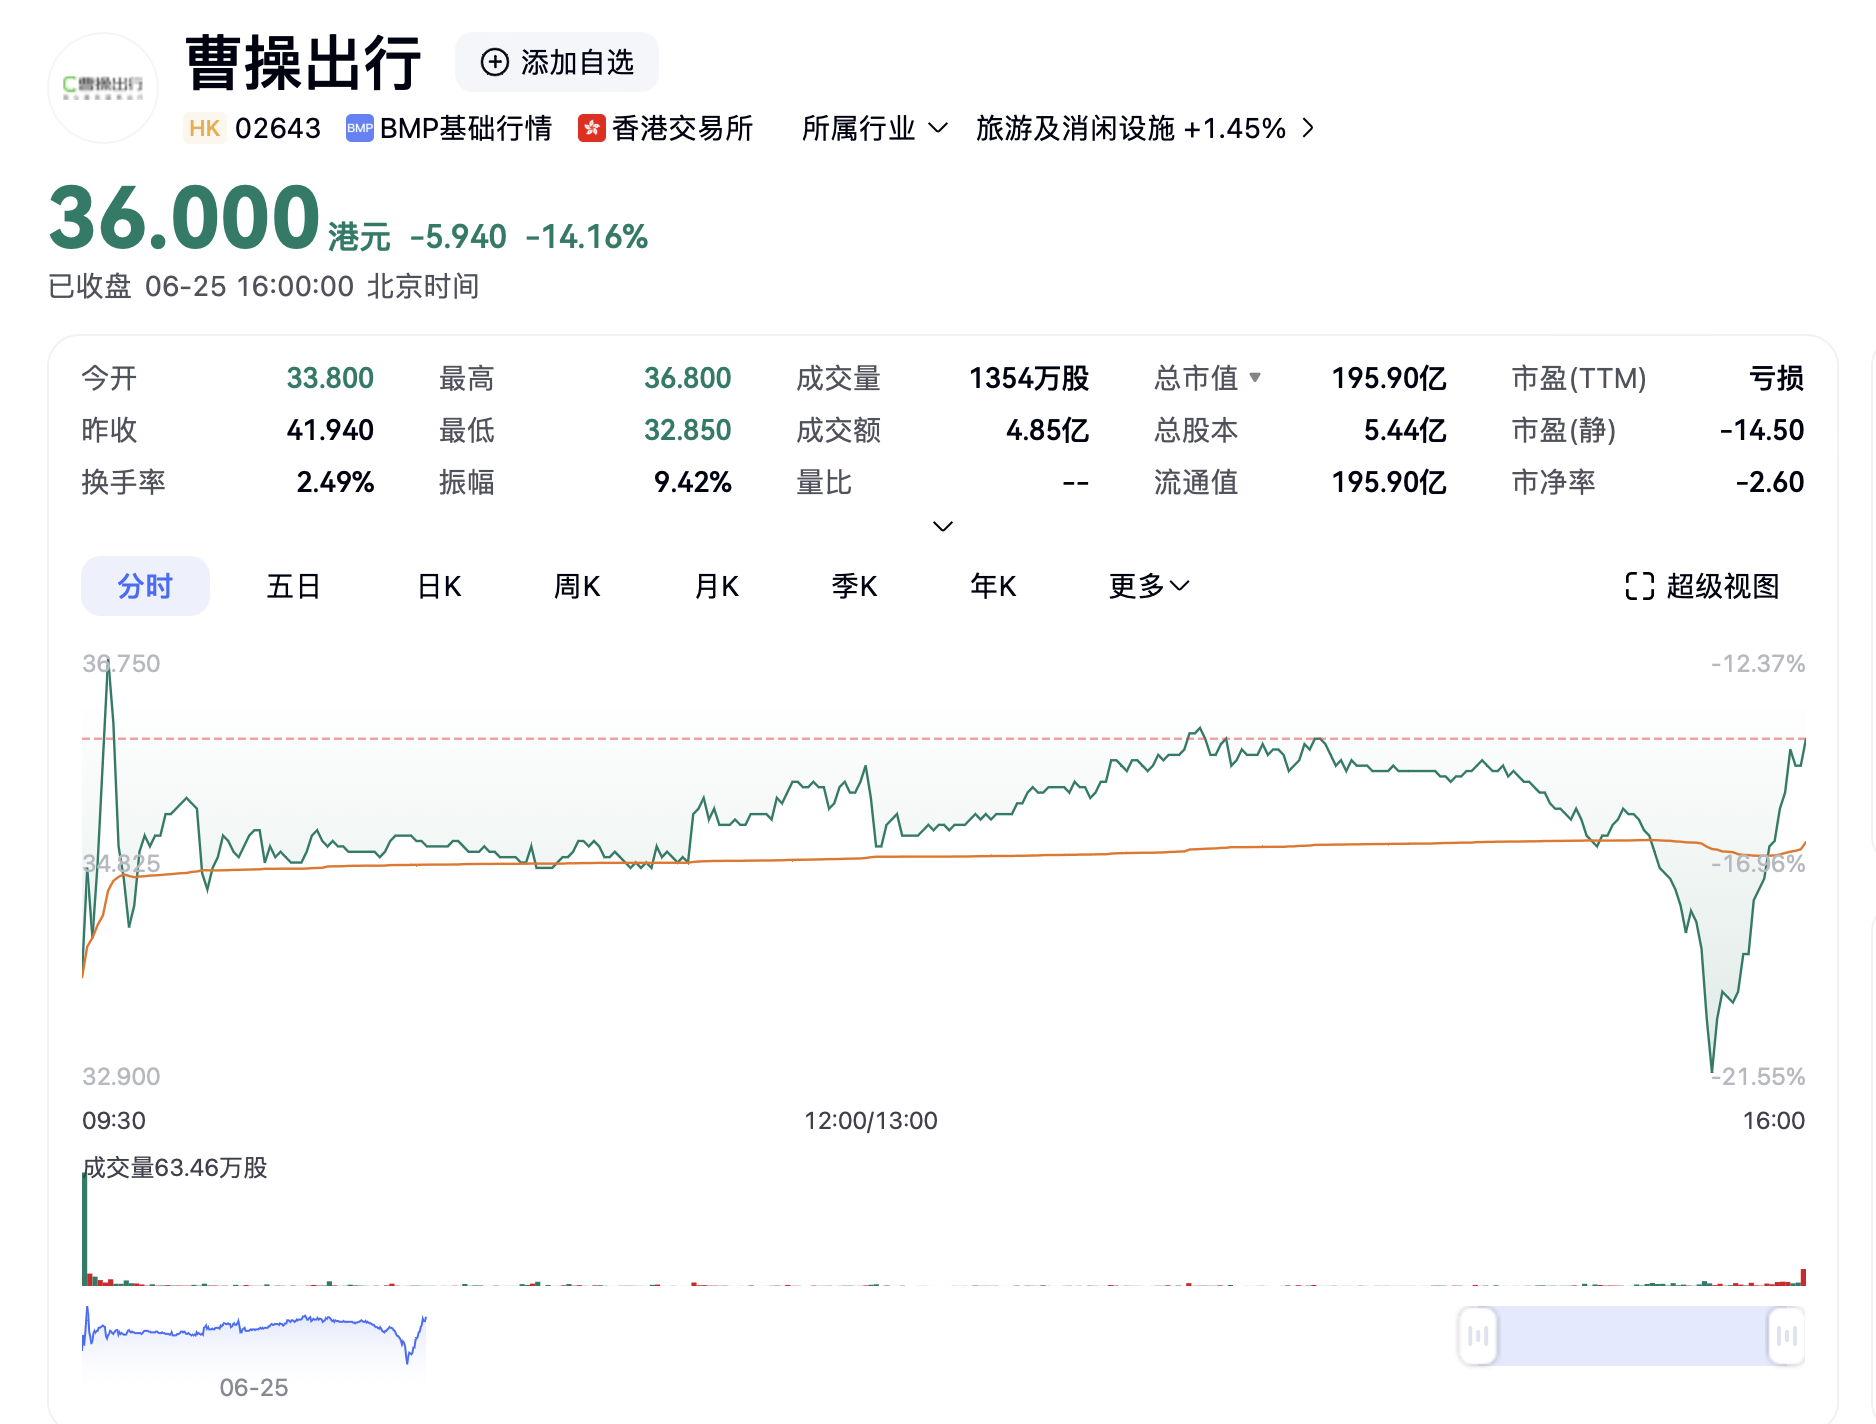Open the 更多 dropdown
The image size is (1876, 1424).
[1149, 586]
